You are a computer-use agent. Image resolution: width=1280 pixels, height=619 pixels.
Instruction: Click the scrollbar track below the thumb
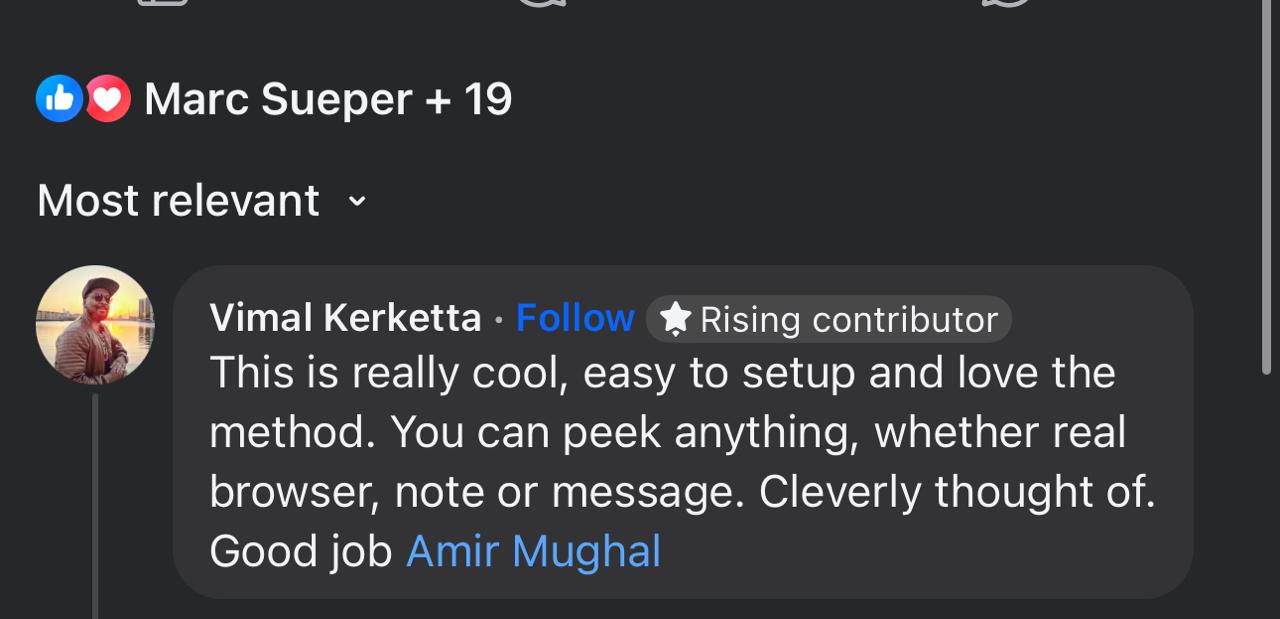coord(1267,500)
